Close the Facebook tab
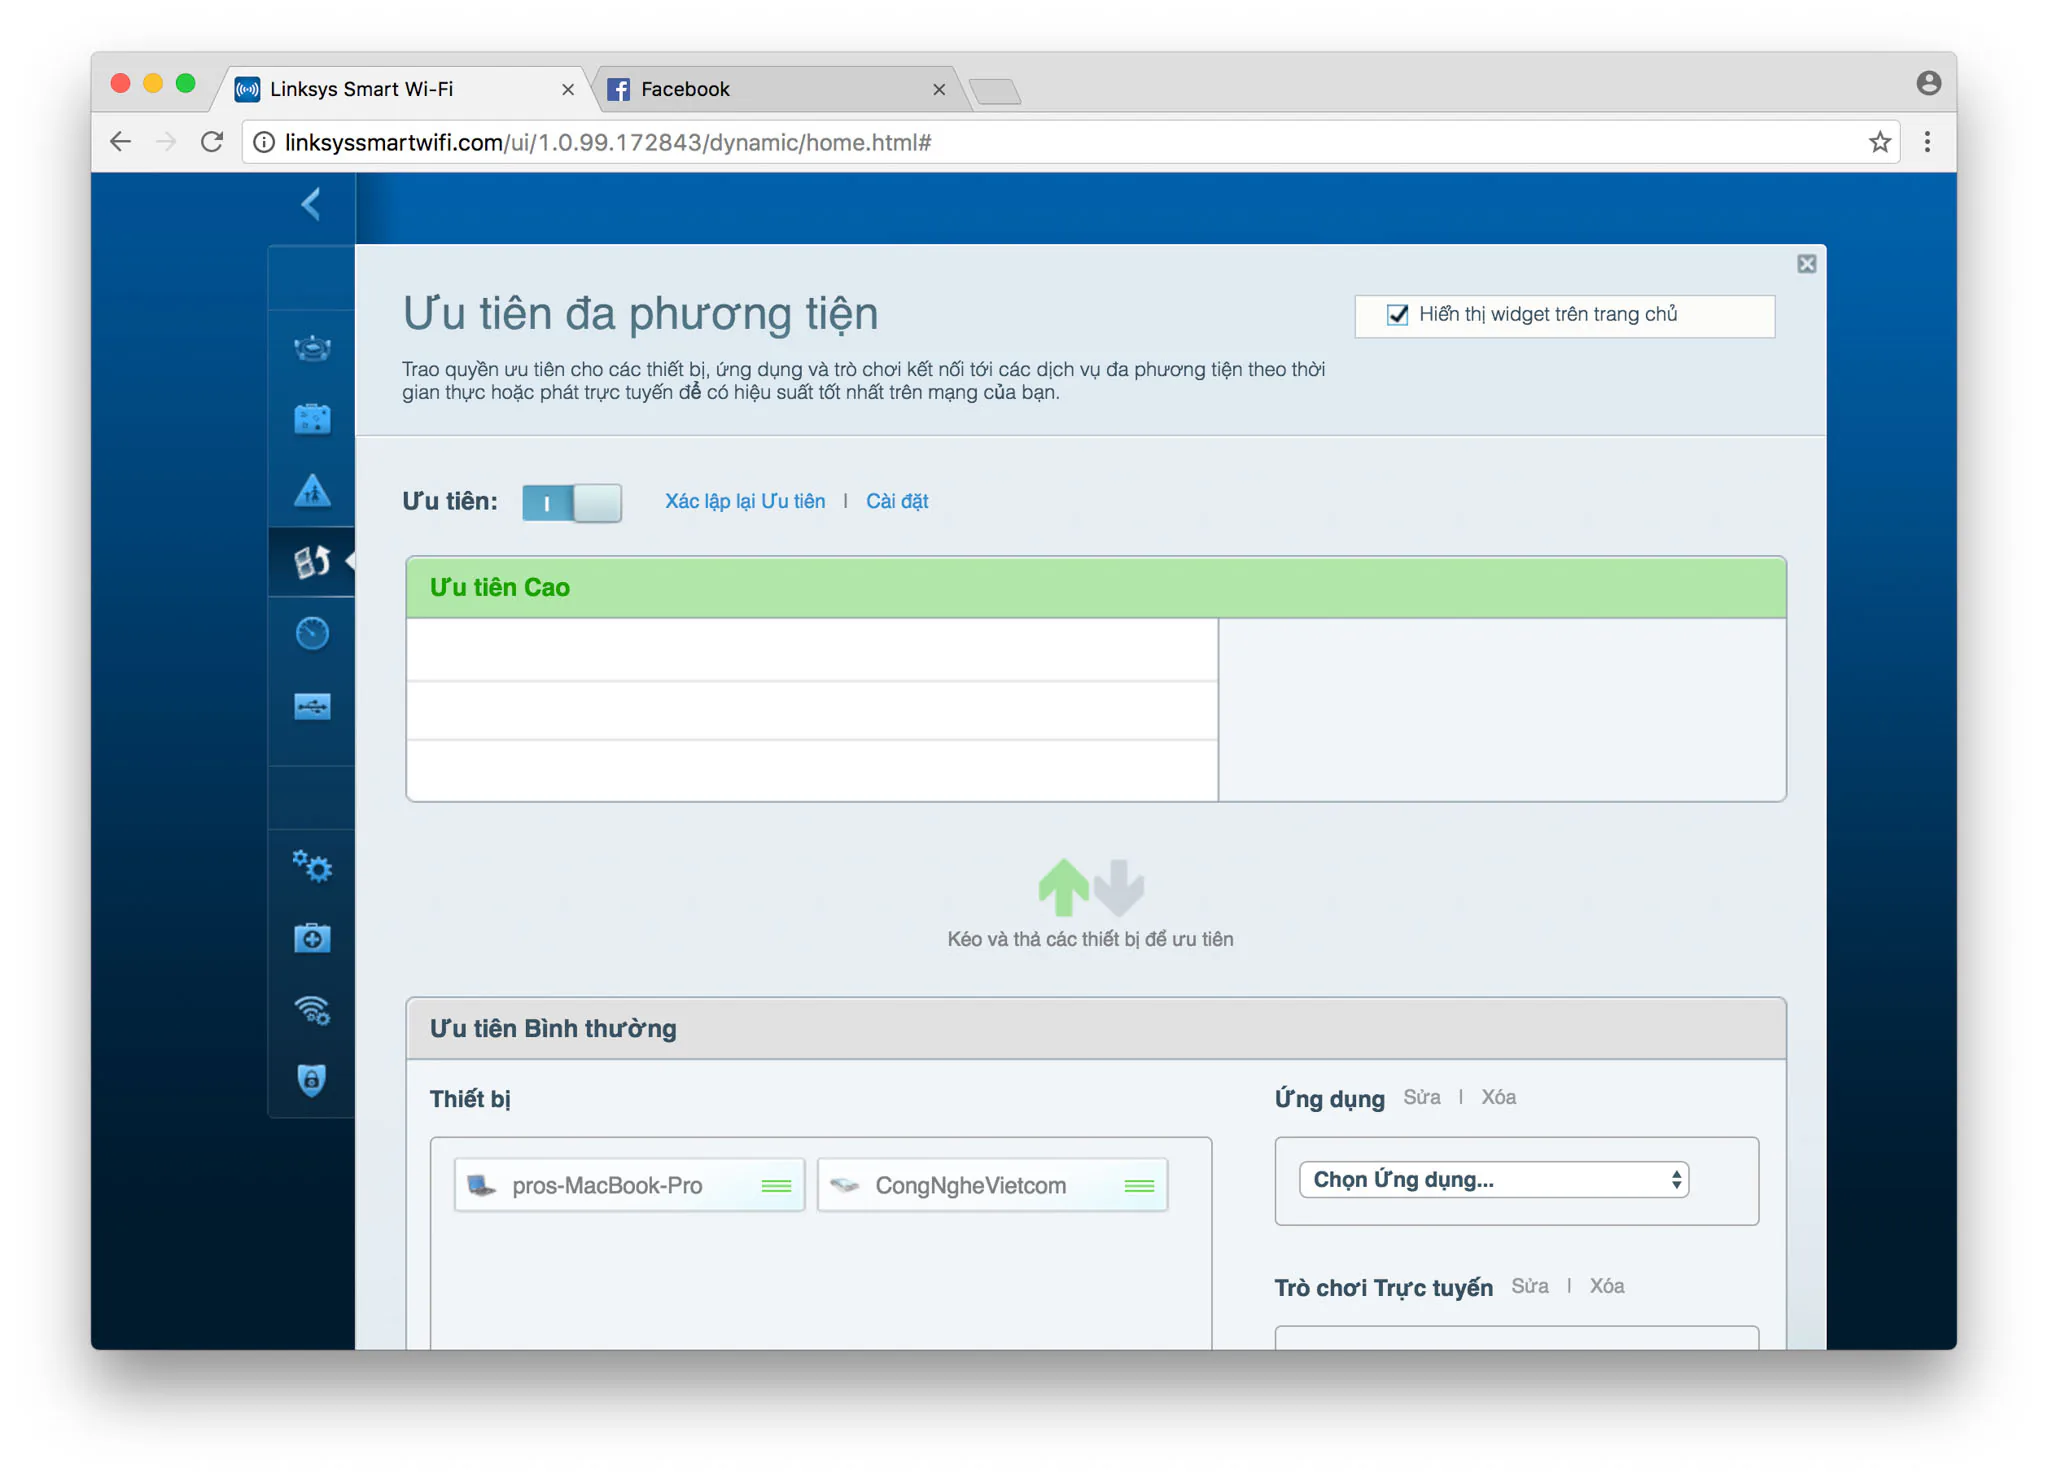This screenshot has width=2048, height=1480. click(x=938, y=89)
